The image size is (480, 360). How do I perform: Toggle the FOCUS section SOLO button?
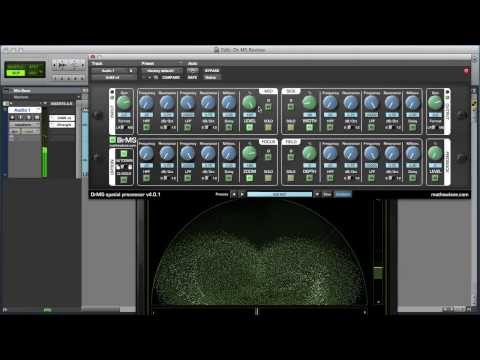(268, 178)
